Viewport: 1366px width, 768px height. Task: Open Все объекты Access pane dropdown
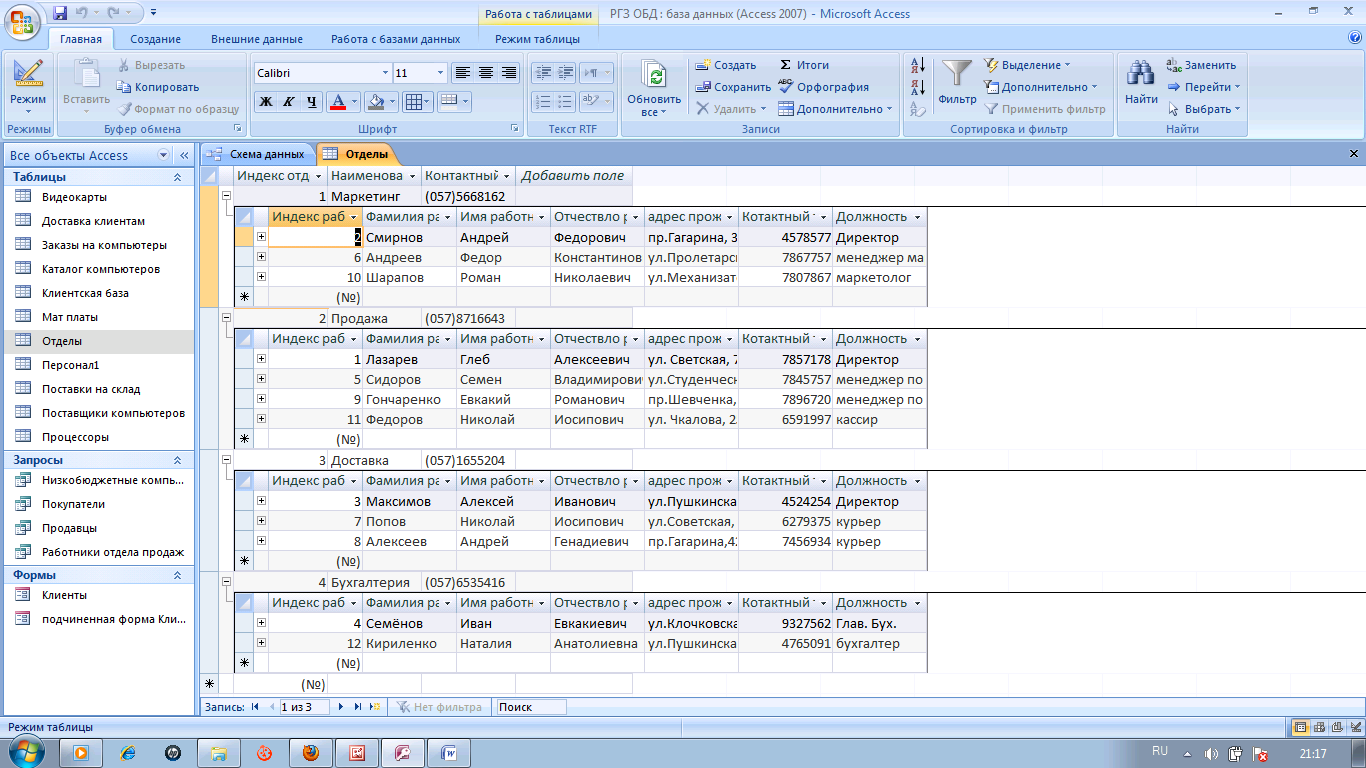pyautogui.click(x=164, y=155)
